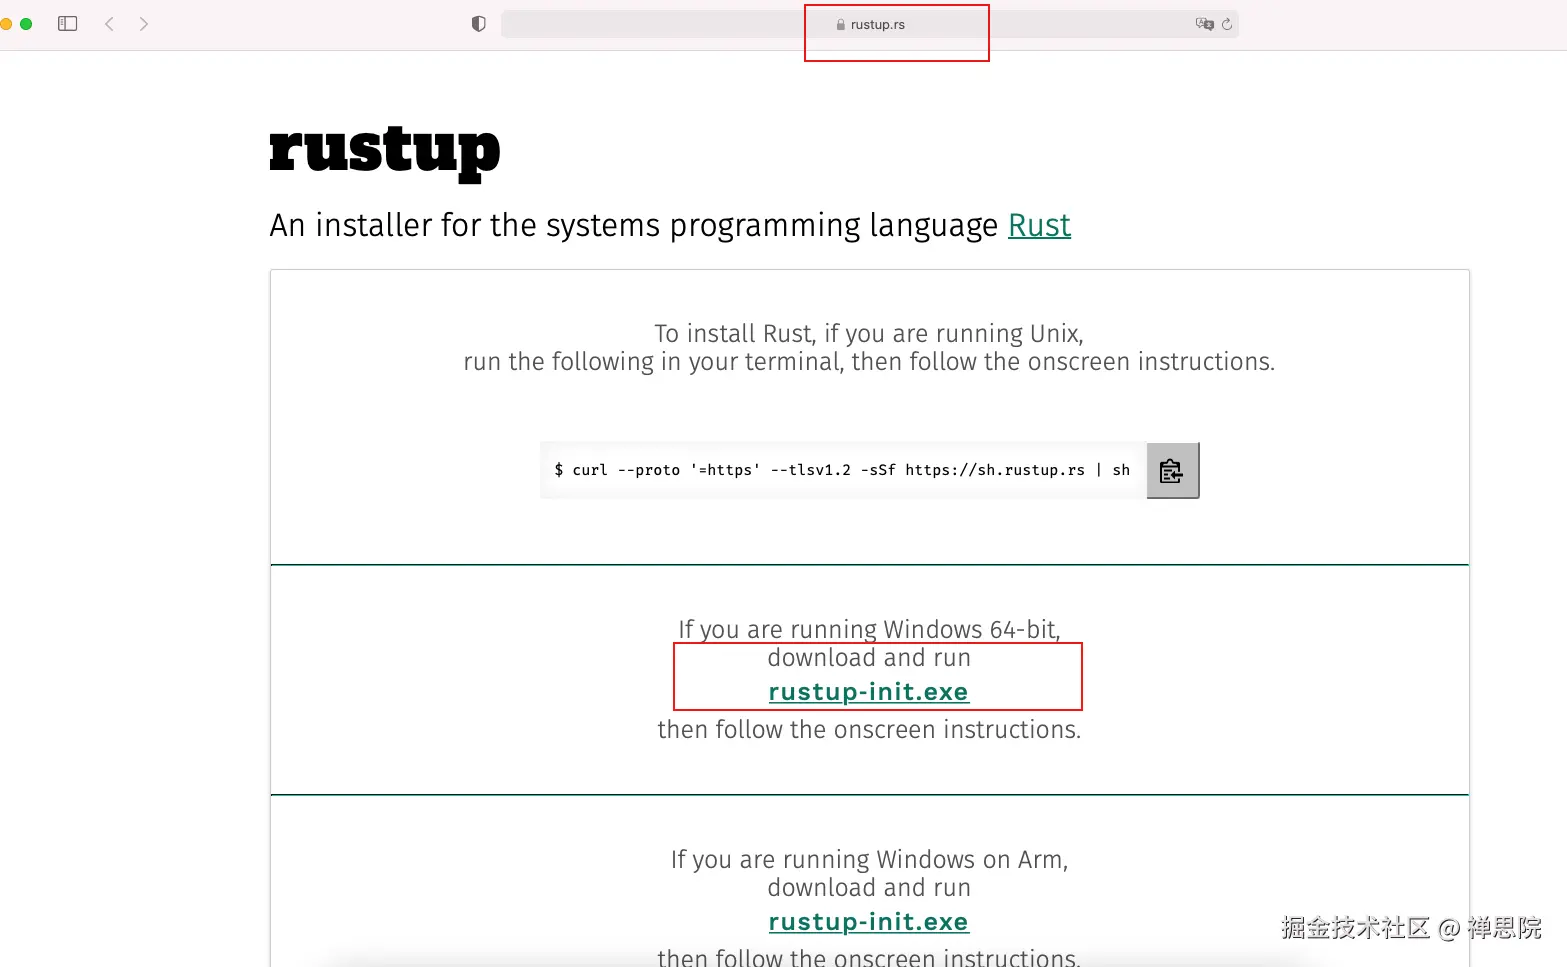Screen dimensions: 1567x967
Task: Open the Rust link in the subtitle
Action: coord(1039,225)
